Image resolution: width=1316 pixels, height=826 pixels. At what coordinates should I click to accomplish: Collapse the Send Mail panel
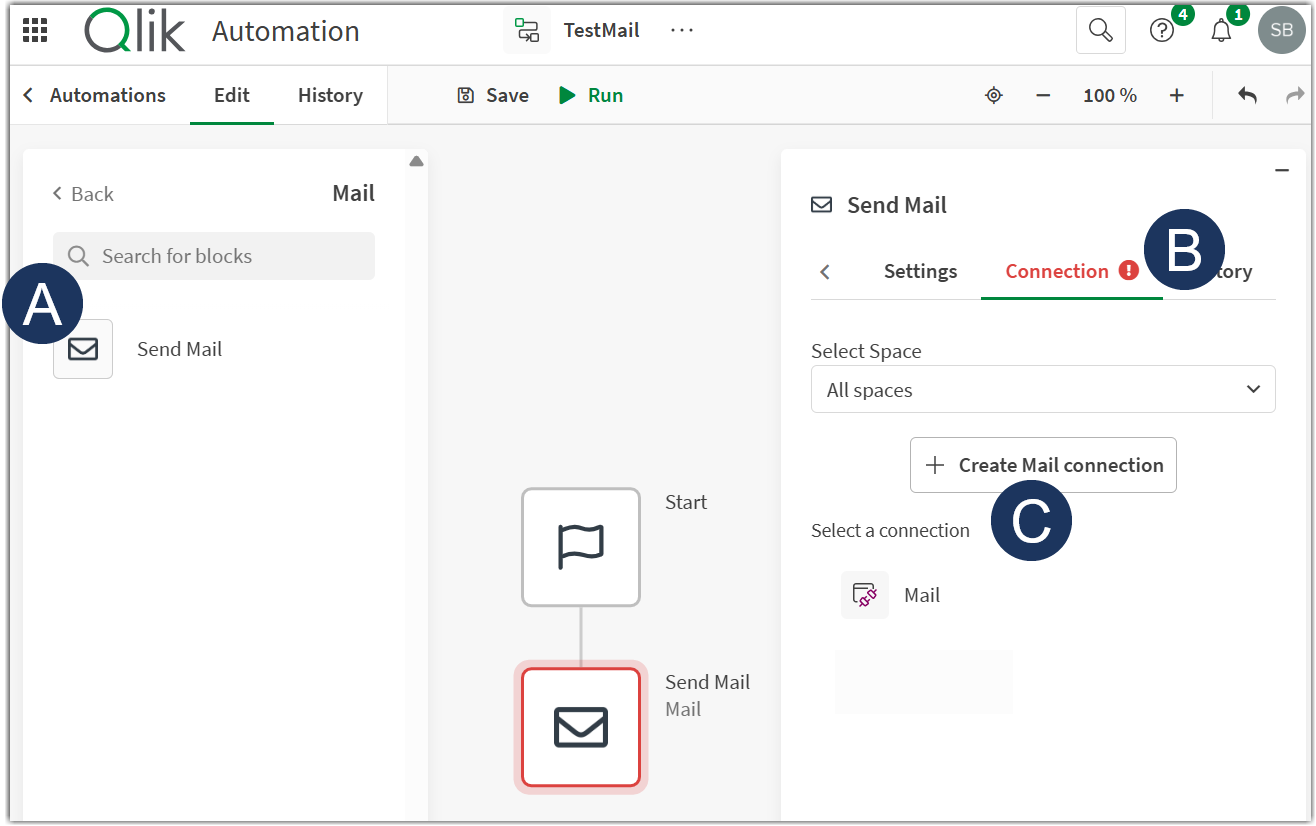point(1282,169)
